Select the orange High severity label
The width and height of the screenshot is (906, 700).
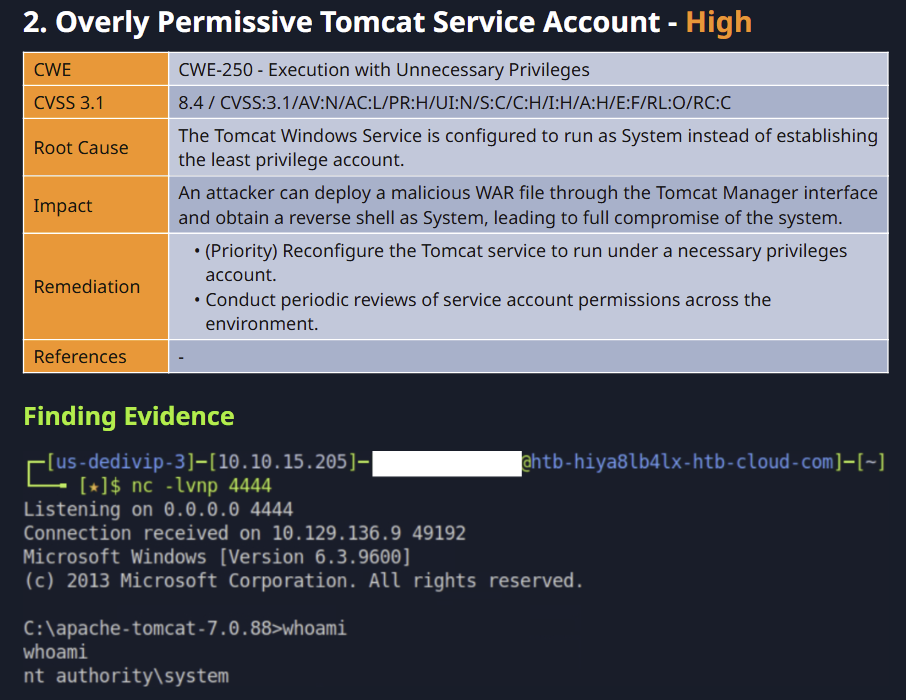719,23
